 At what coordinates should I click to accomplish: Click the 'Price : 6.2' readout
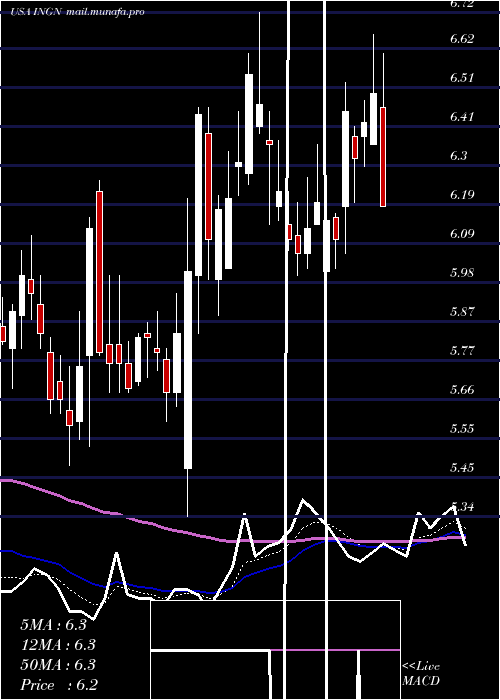(x=59, y=685)
